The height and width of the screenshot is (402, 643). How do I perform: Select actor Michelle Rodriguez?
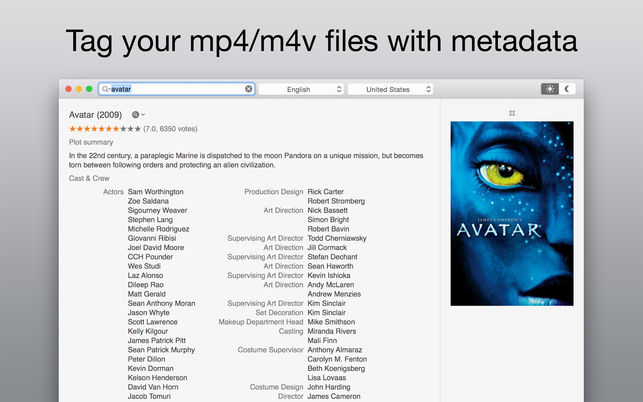(x=158, y=229)
